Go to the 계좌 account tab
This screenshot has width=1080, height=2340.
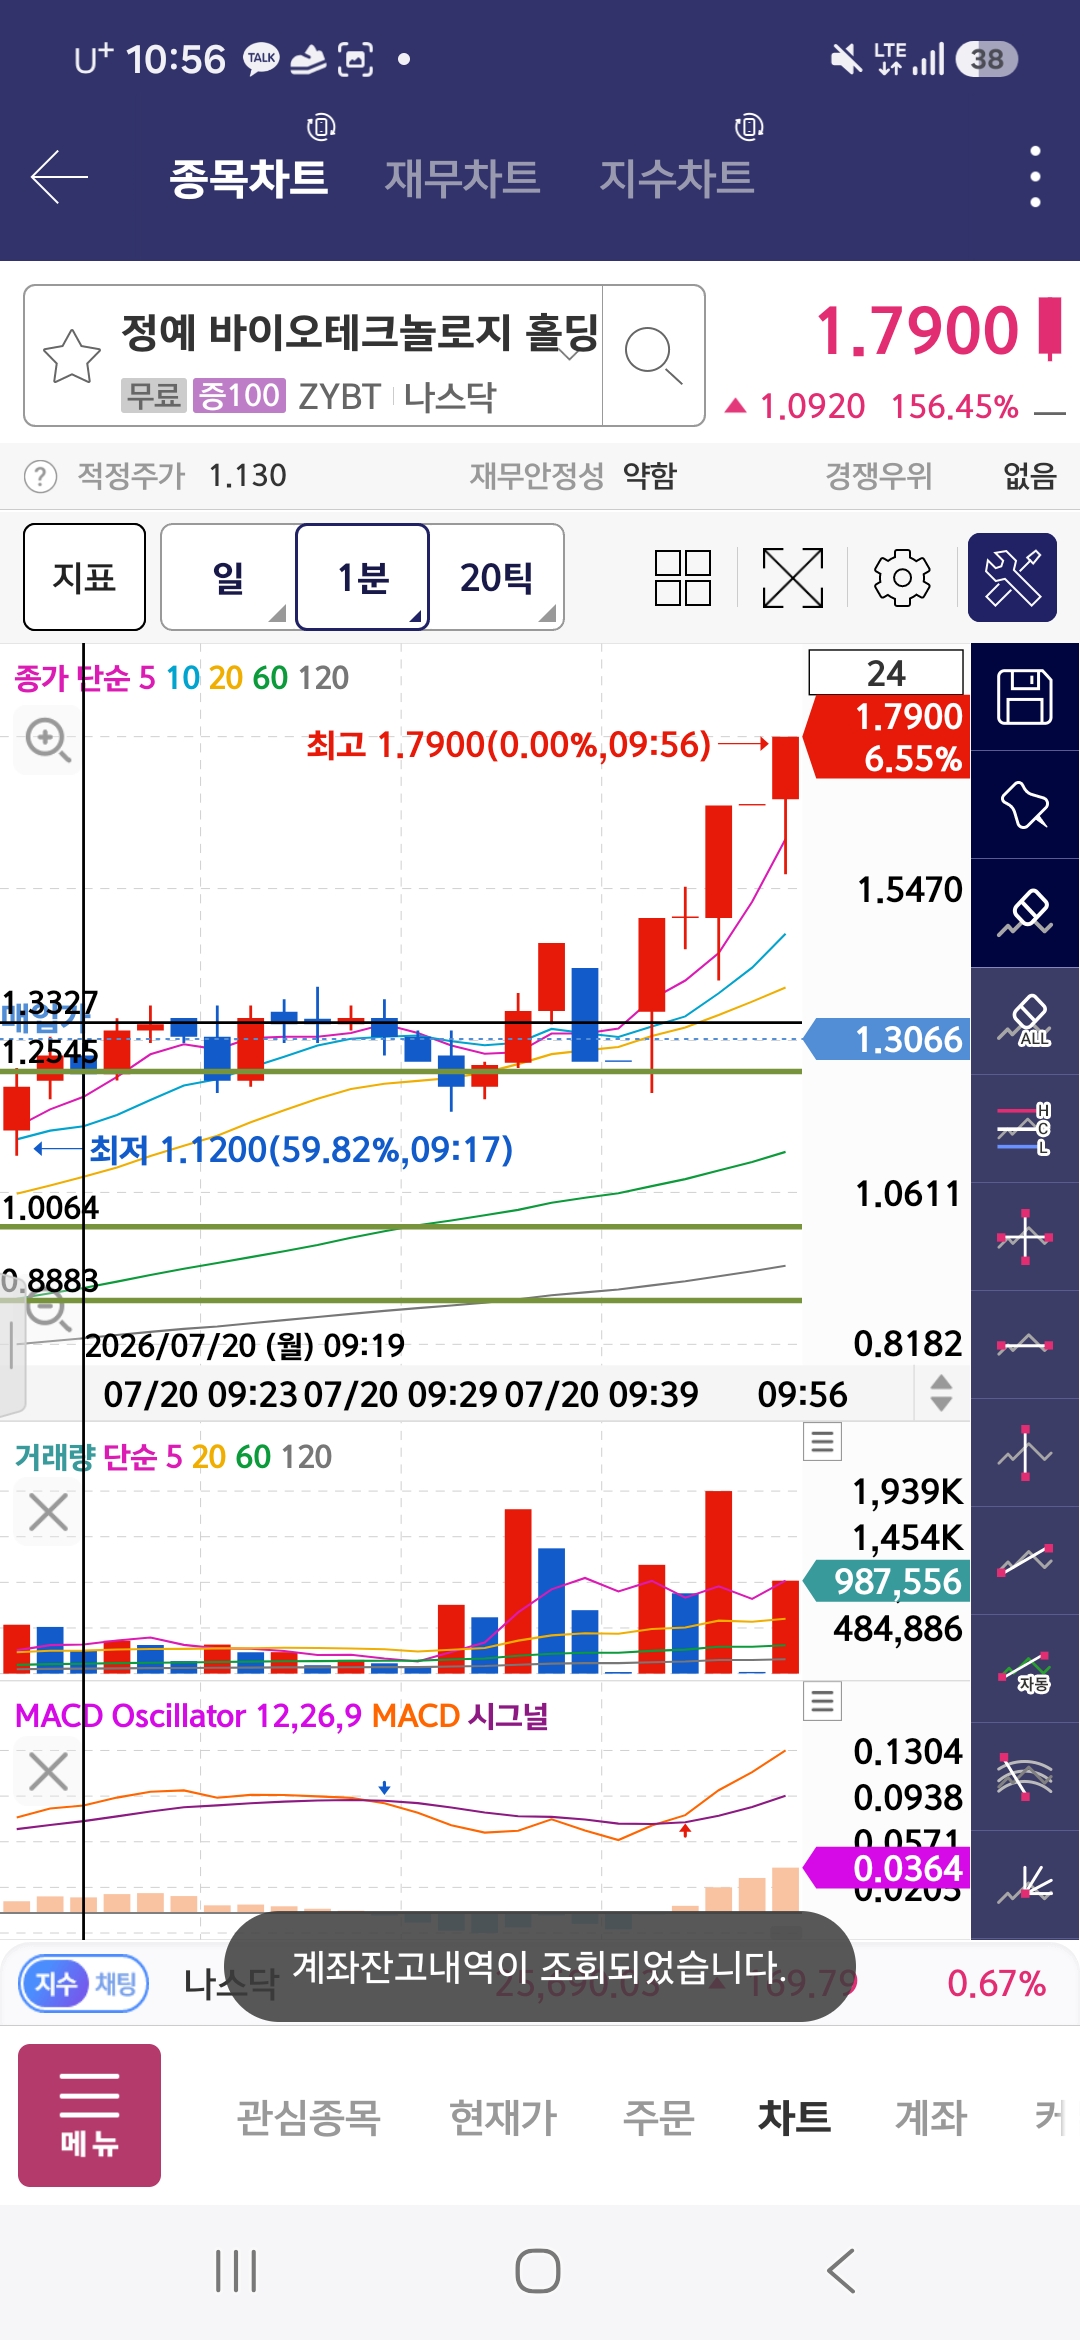930,2117
